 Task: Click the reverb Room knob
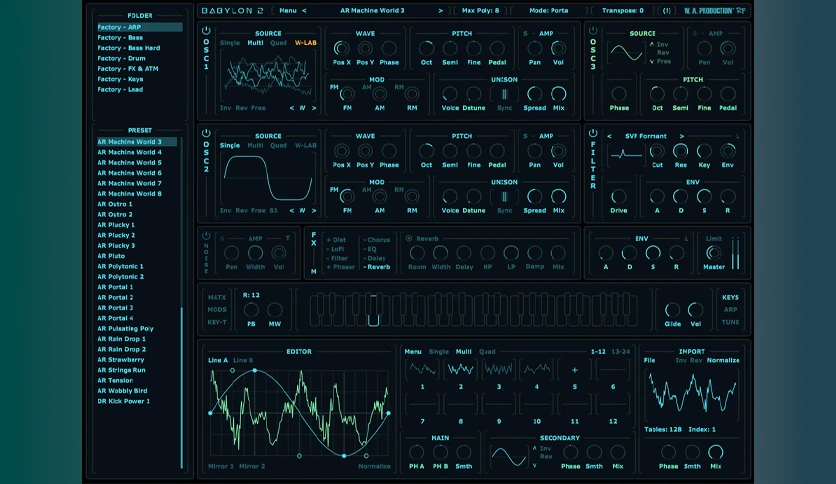[417, 253]
